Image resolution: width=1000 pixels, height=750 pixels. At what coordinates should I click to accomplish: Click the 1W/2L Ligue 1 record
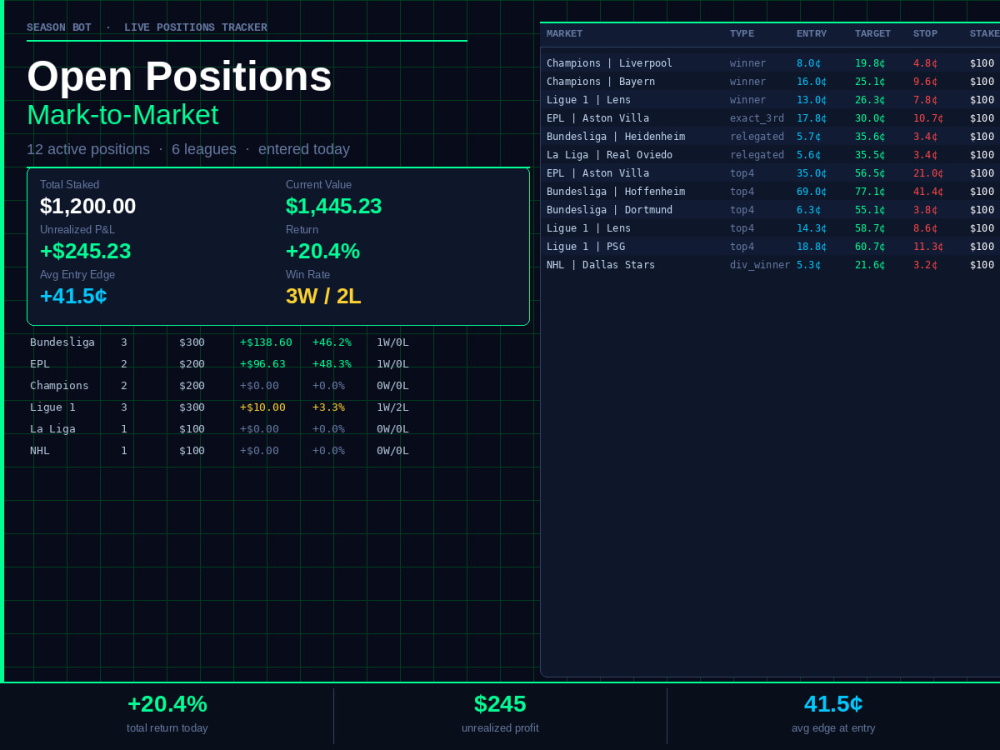point(392,408)
